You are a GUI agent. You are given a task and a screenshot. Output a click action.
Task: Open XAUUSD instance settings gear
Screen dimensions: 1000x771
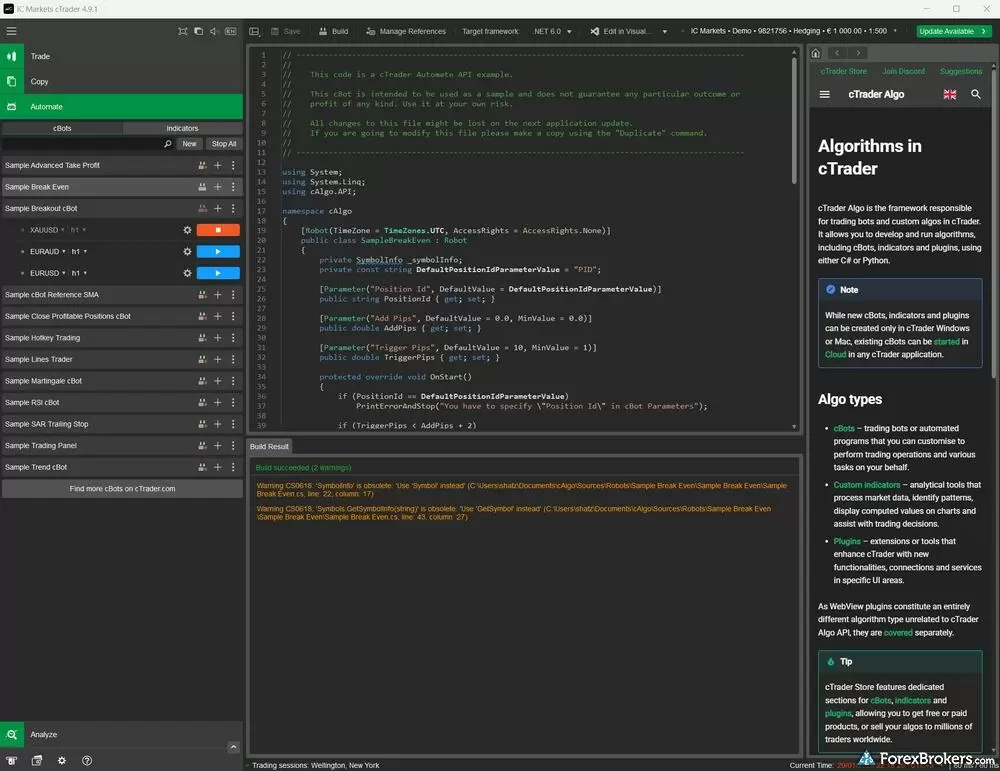pyautogui.click(x=188, y=230)
